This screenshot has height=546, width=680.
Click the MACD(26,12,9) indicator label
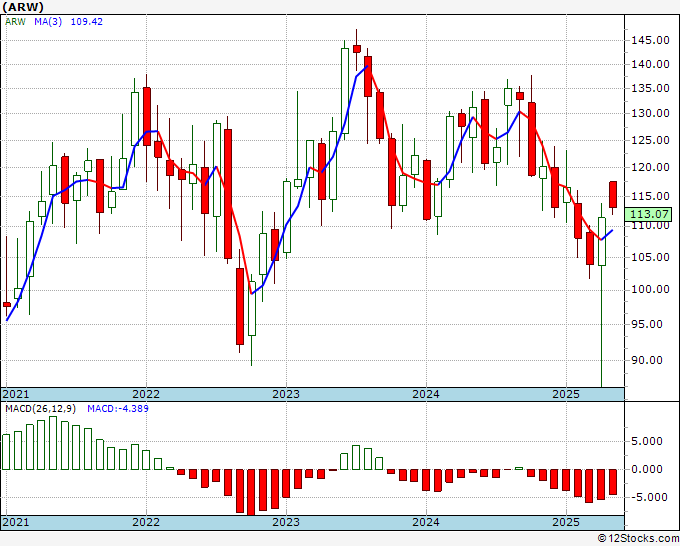[x=40, y=409]
